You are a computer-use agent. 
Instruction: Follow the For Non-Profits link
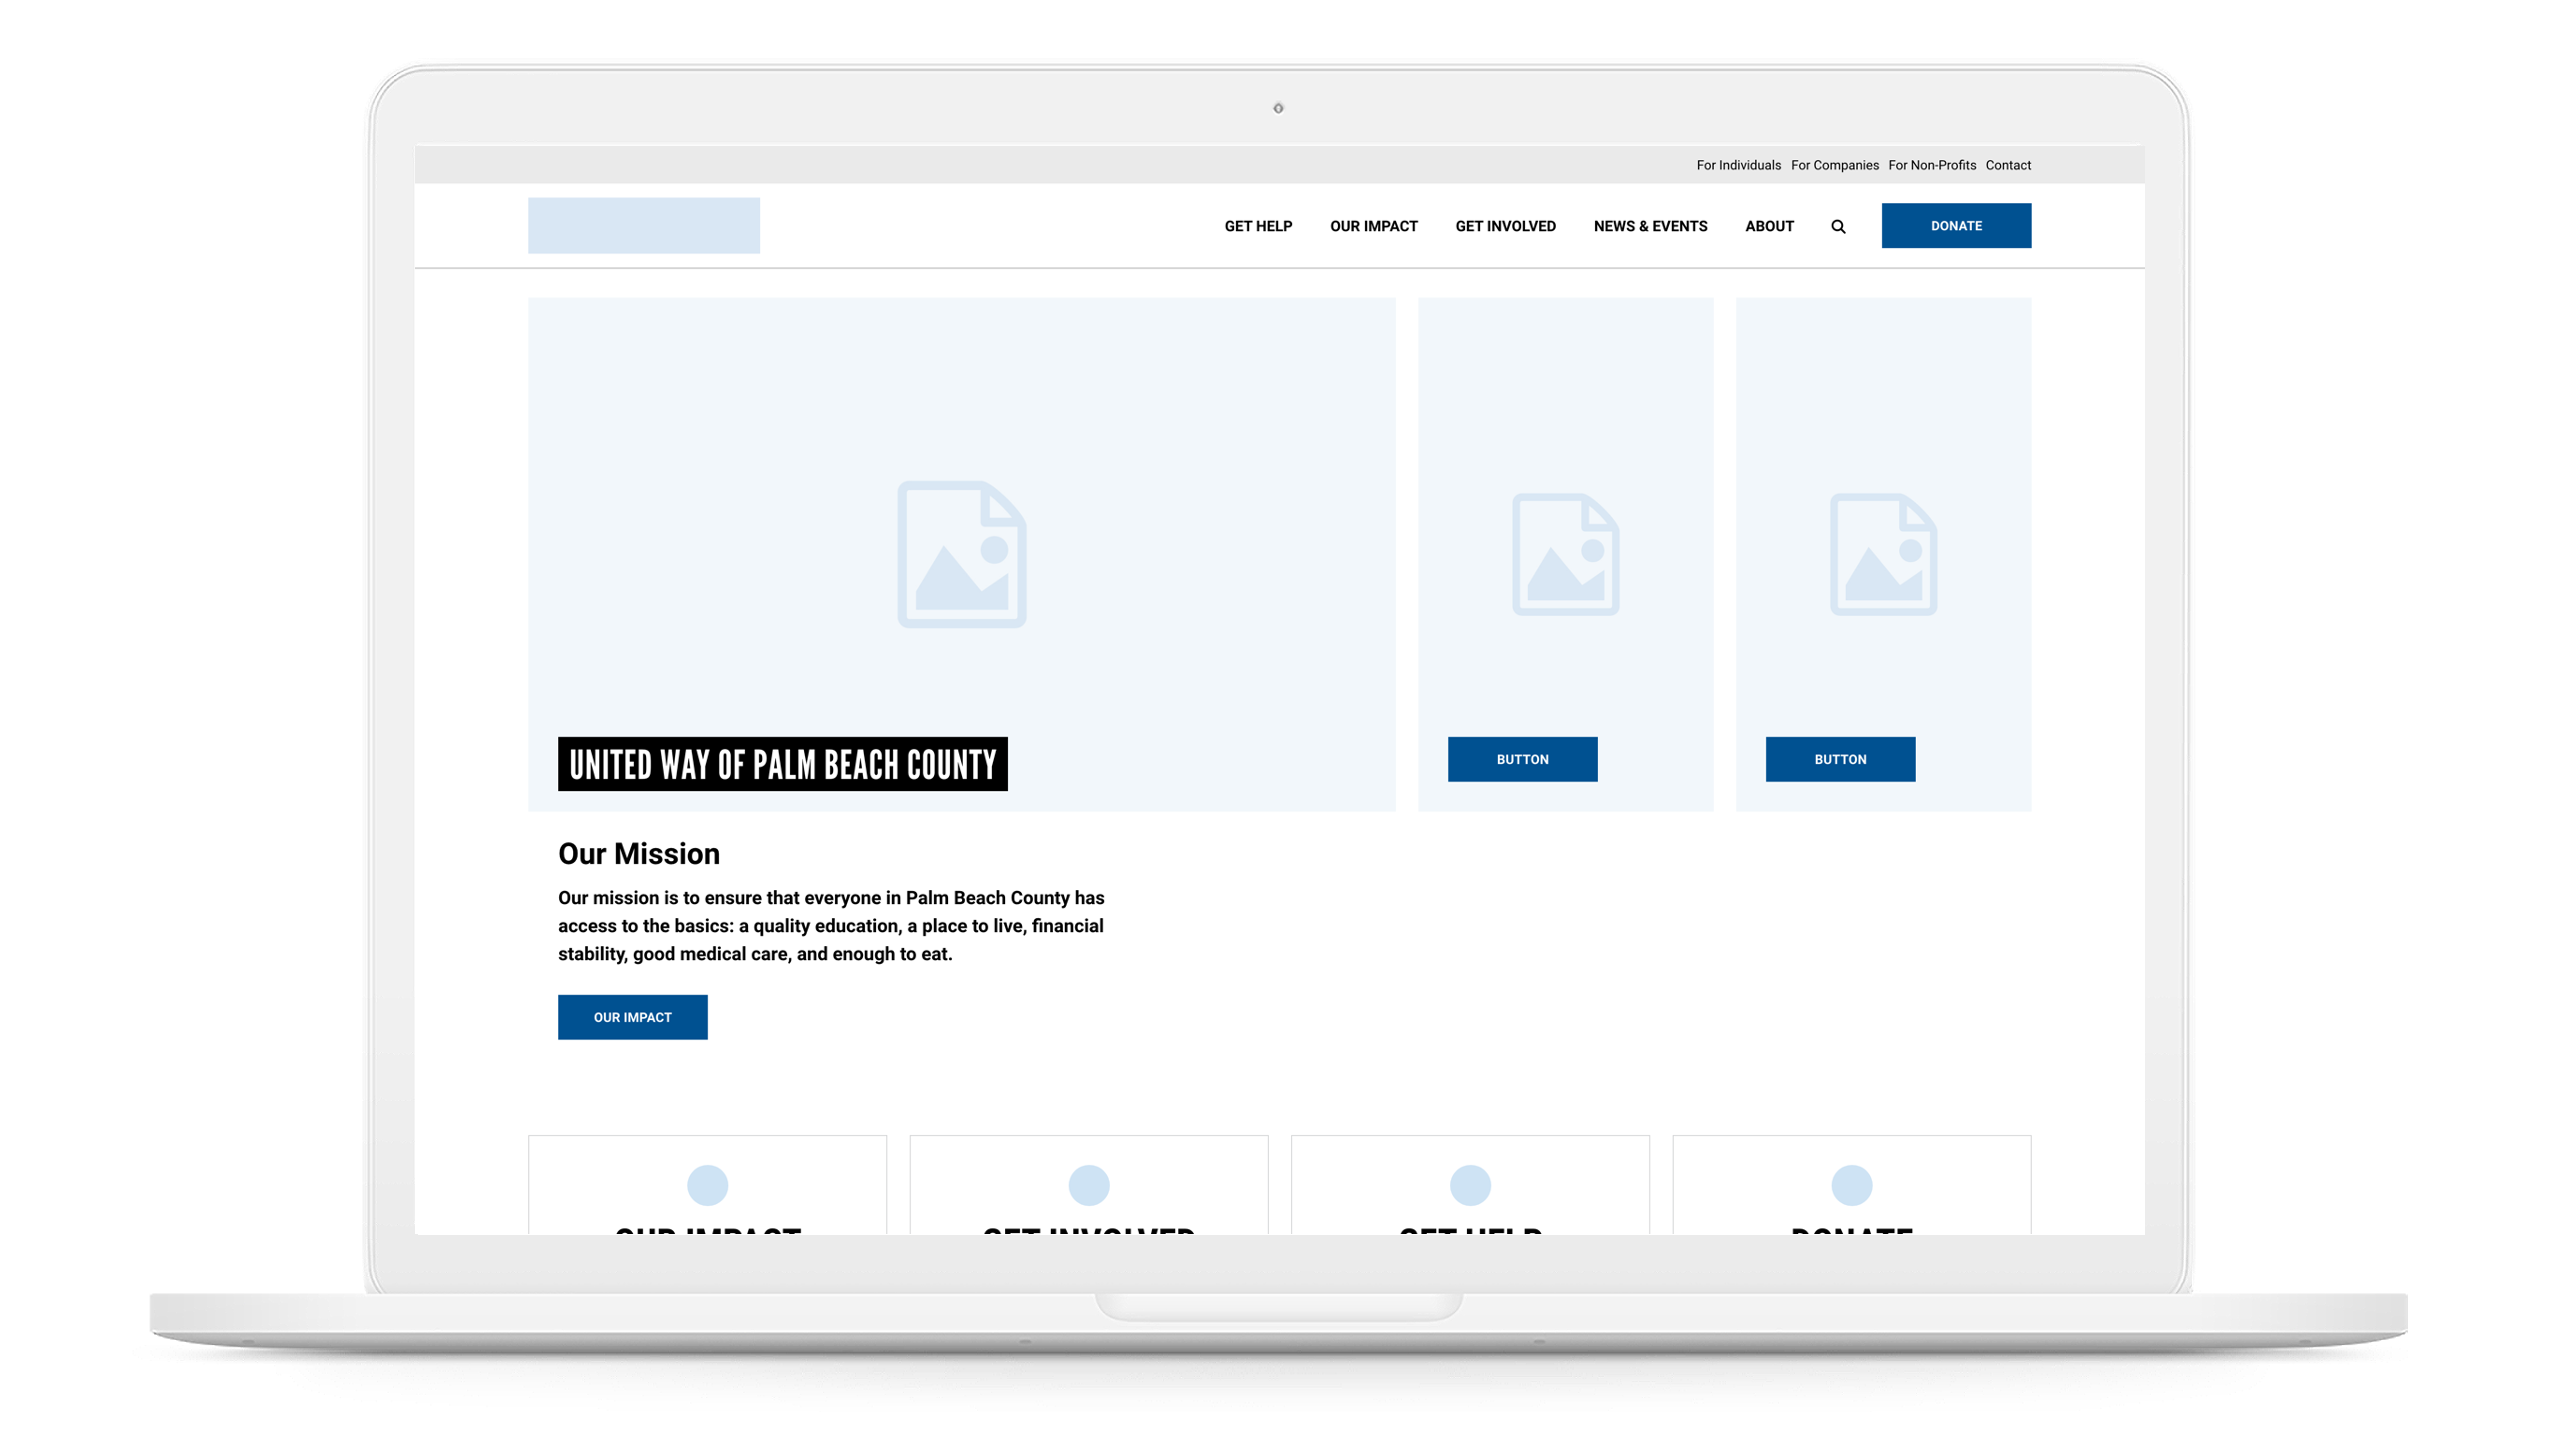[x=1931, y=165]
